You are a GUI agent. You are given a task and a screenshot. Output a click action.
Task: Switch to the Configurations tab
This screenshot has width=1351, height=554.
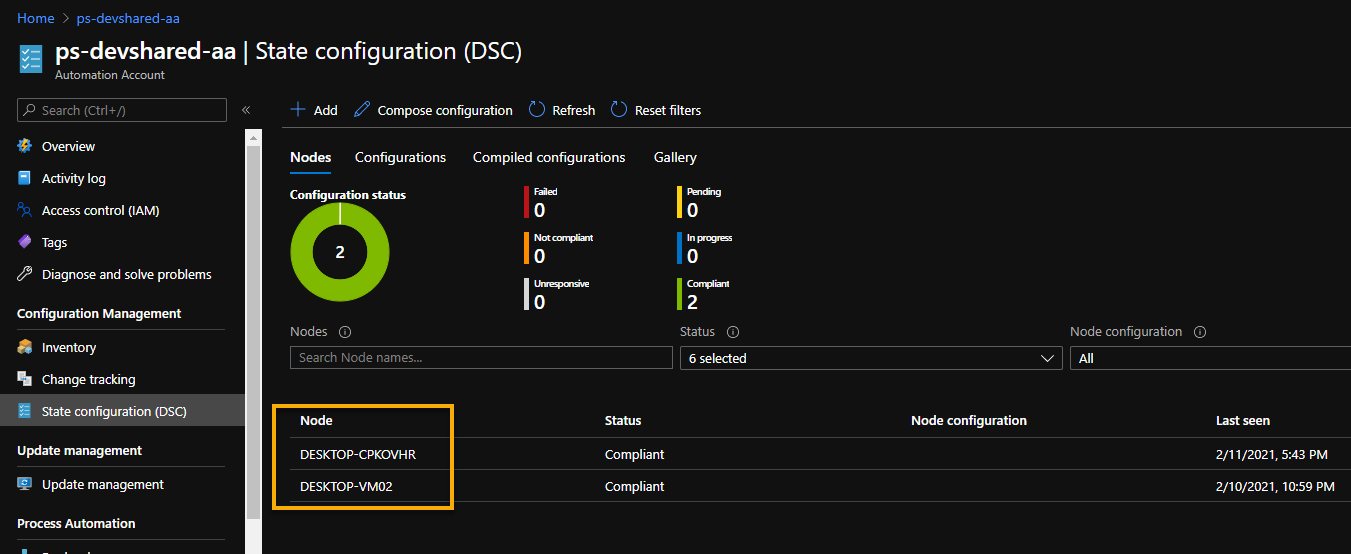coord(400,157)
